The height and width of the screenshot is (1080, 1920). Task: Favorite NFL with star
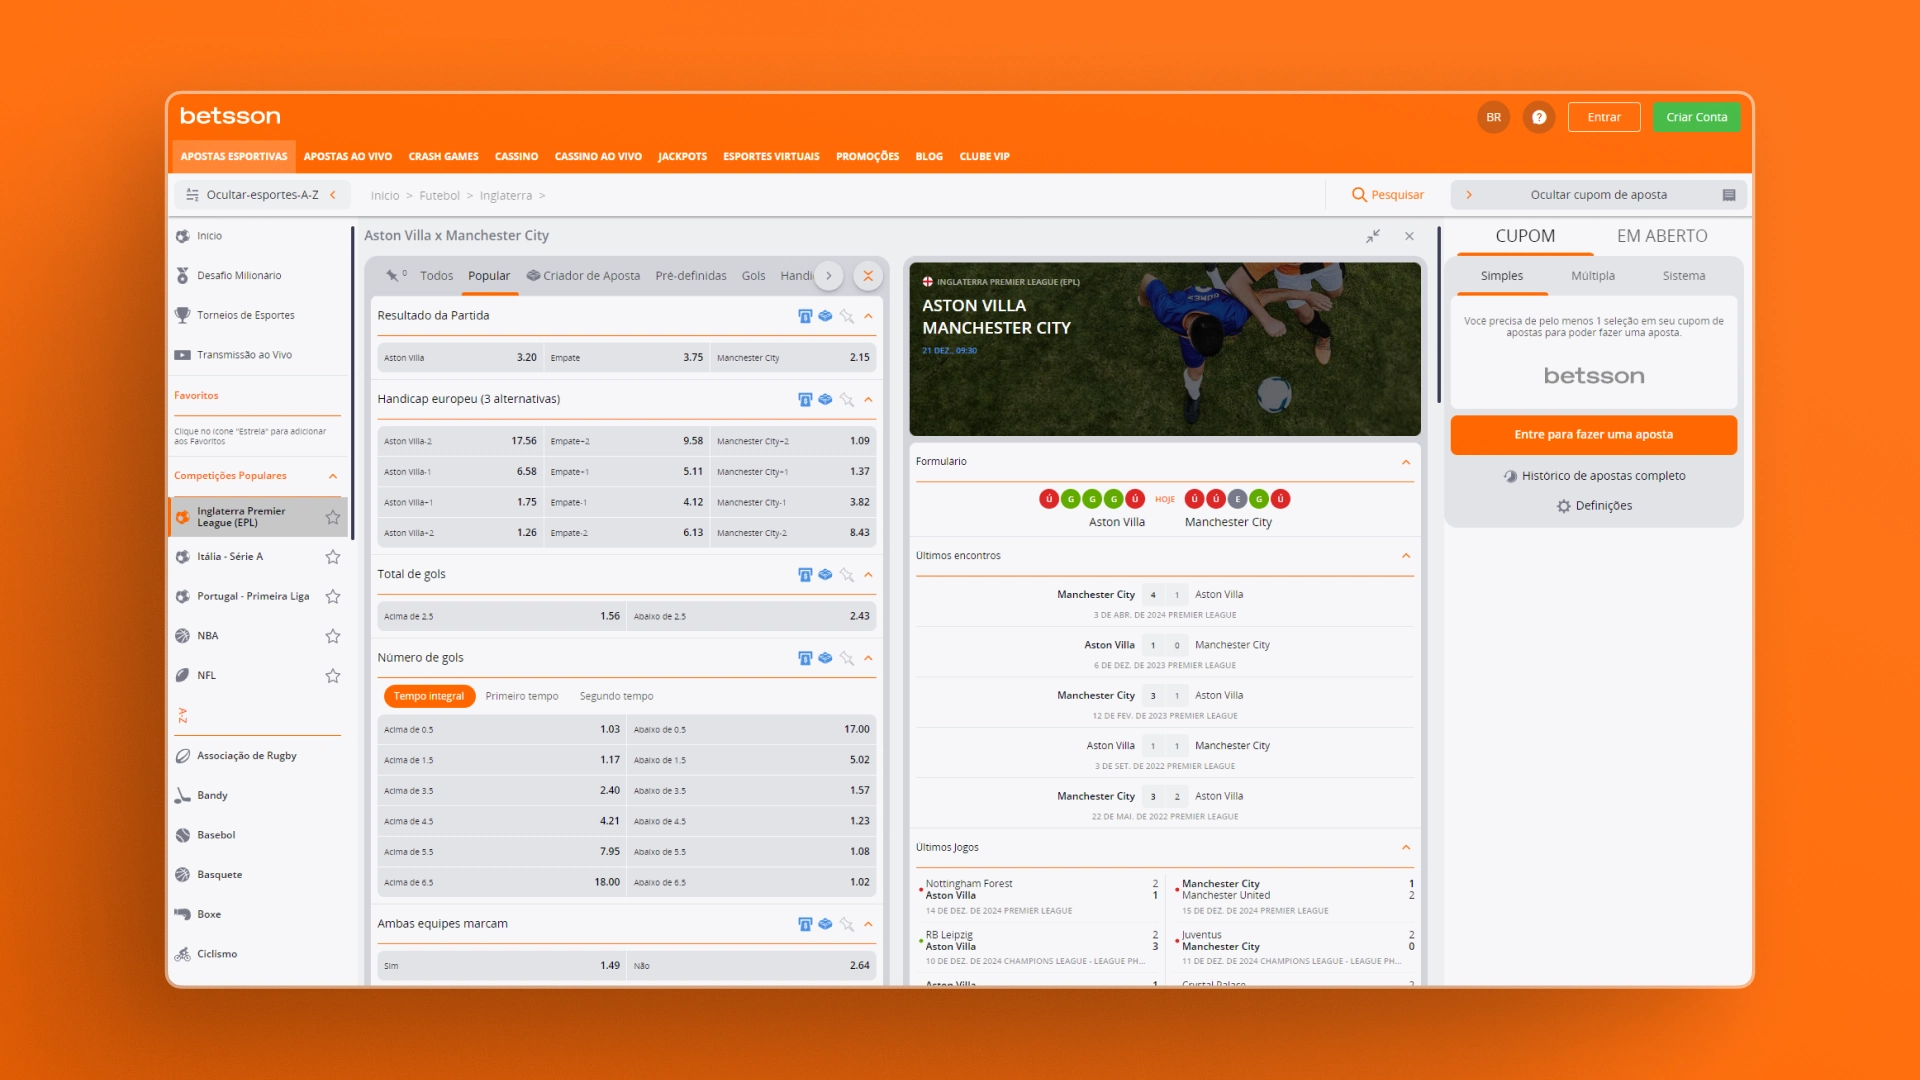[333, 676]
